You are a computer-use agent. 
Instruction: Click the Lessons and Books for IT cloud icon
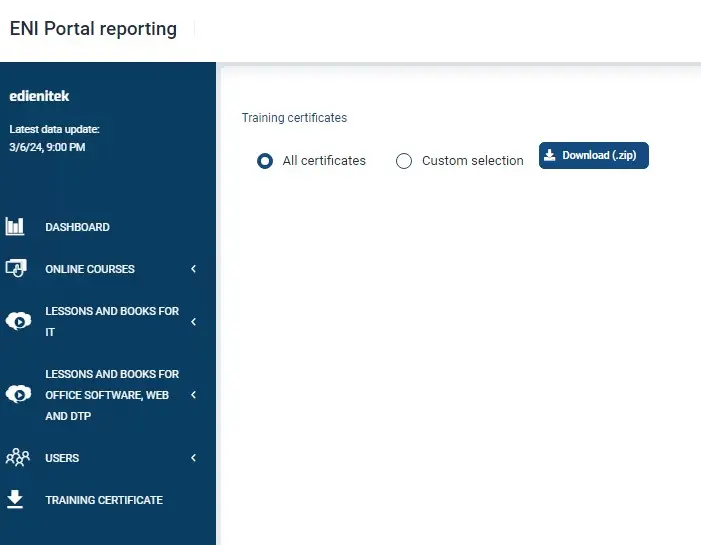tap(17, 321)
